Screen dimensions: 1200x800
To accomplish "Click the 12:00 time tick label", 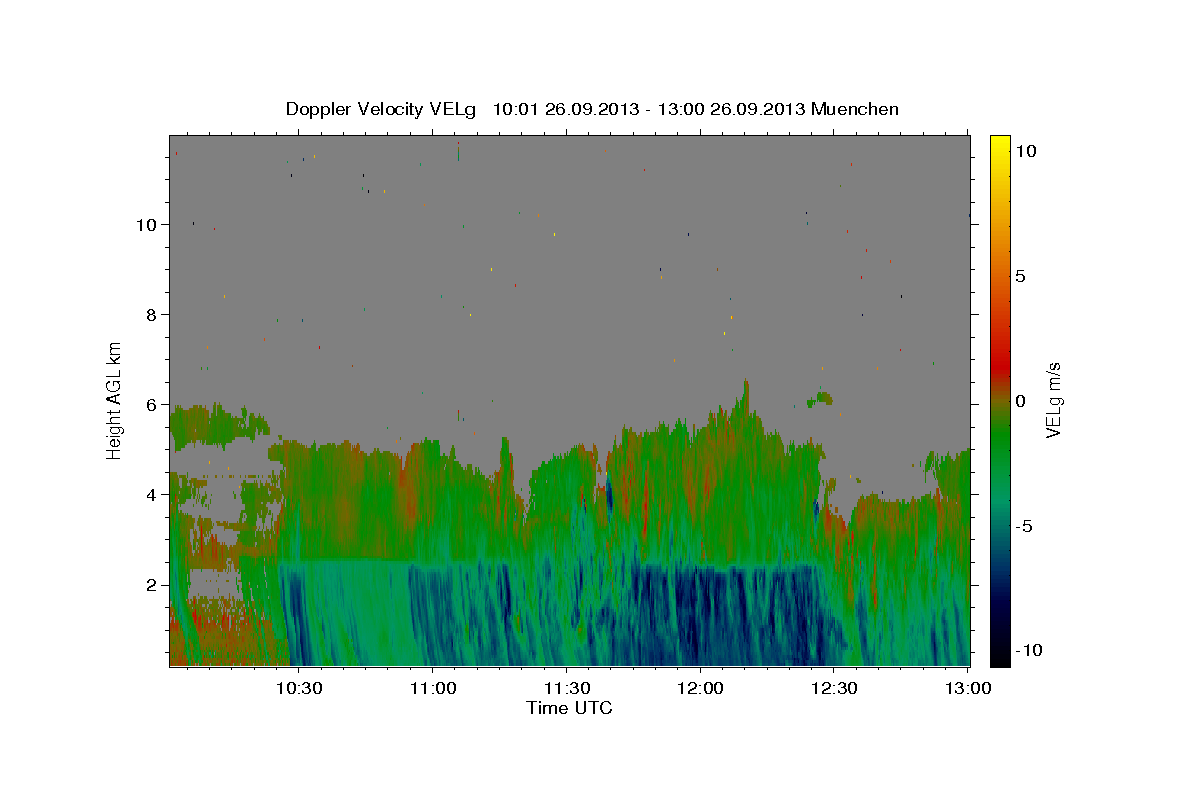I will 700,689.
